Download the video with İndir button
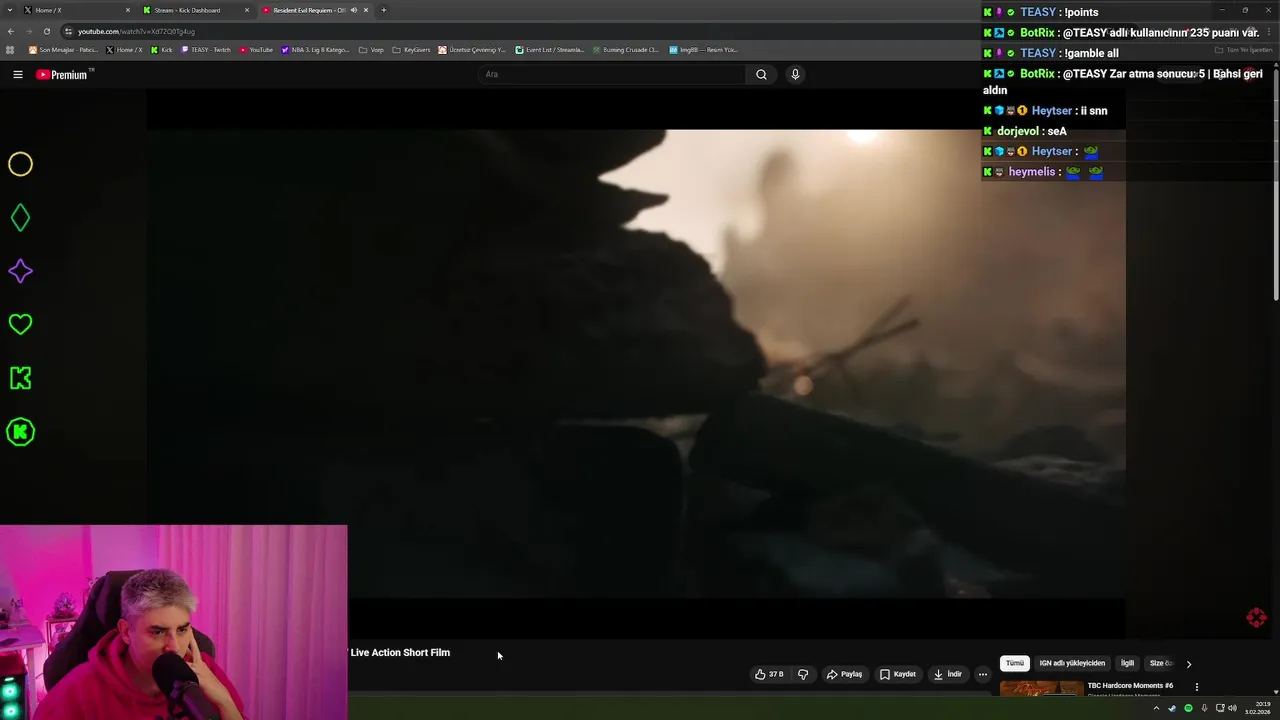 (947, 674)
